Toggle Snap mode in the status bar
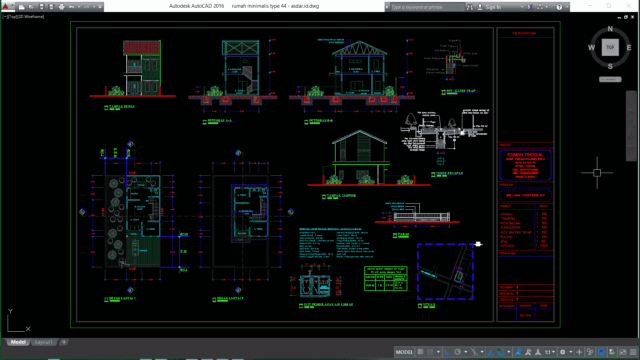 (x=430, y=352)
